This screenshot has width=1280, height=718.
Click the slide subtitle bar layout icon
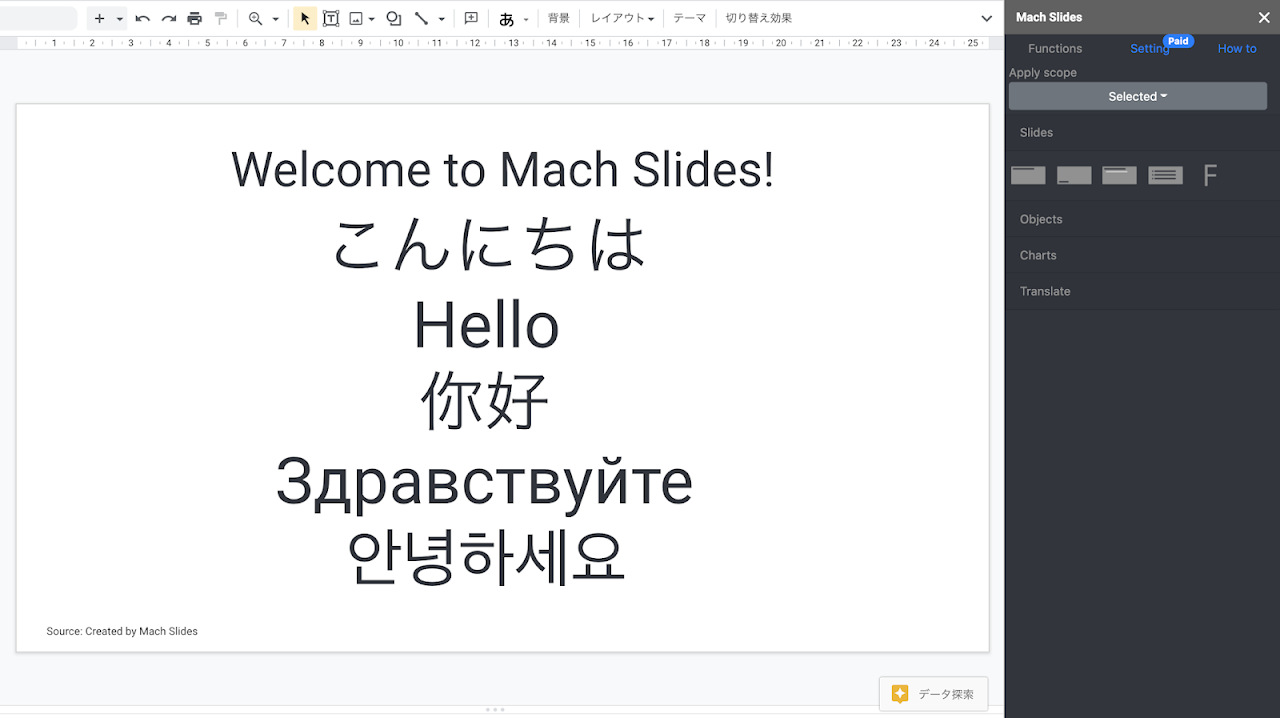pos(1120,175)
